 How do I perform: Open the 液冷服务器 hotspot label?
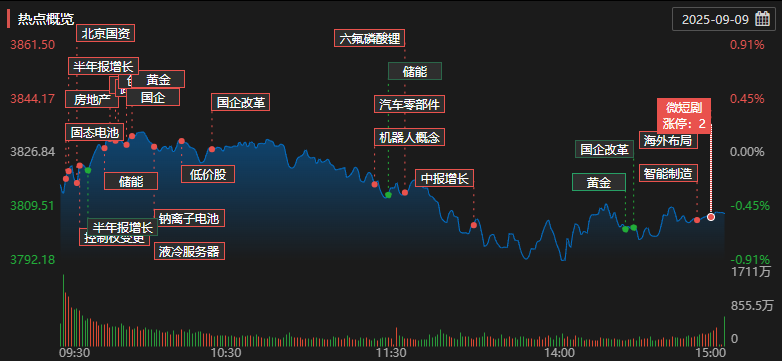click(x=189, y=251)
